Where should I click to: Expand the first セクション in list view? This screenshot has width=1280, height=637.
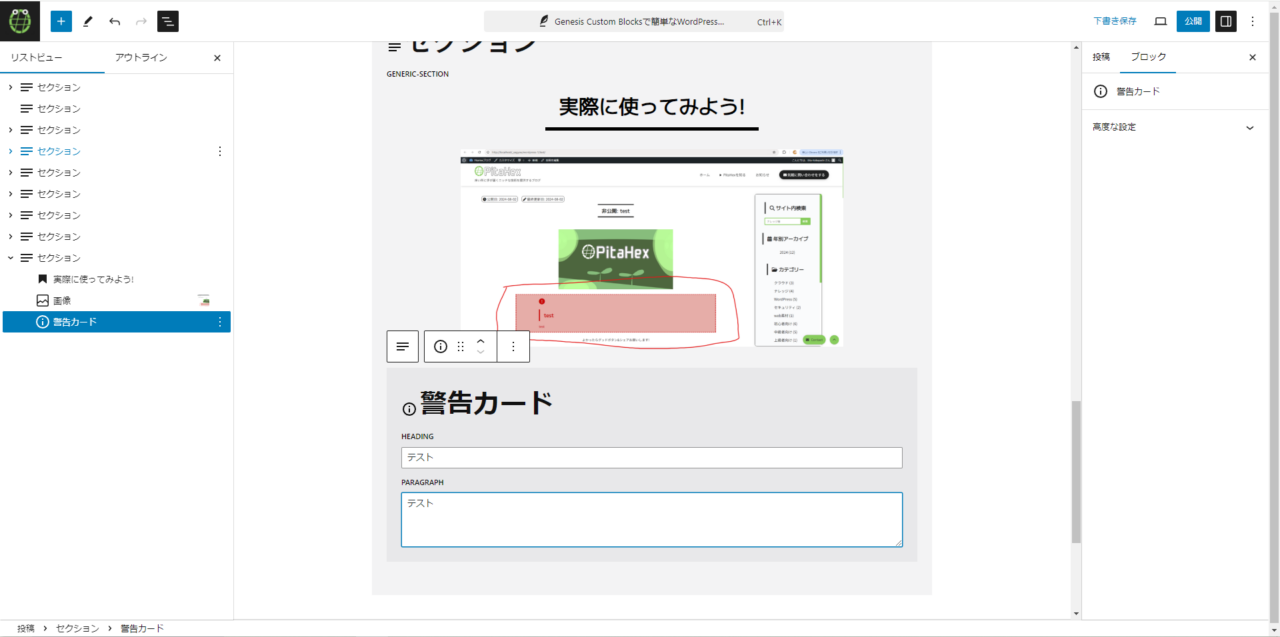11,88
